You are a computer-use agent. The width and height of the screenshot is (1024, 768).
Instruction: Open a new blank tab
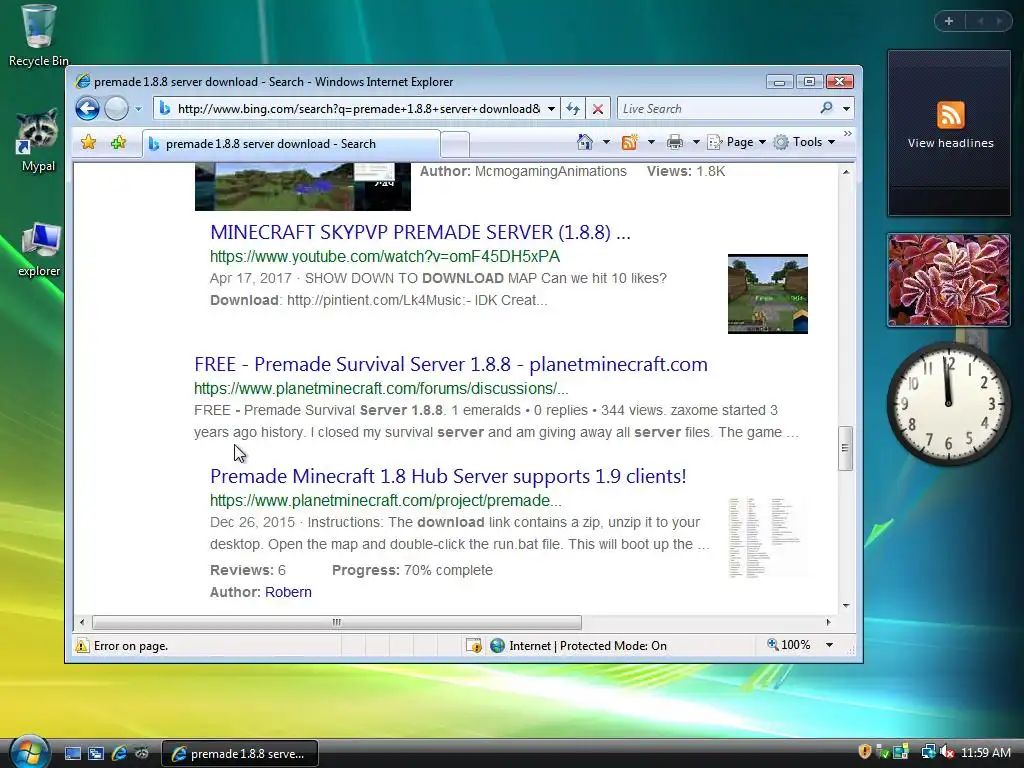[x=455, y=144]
